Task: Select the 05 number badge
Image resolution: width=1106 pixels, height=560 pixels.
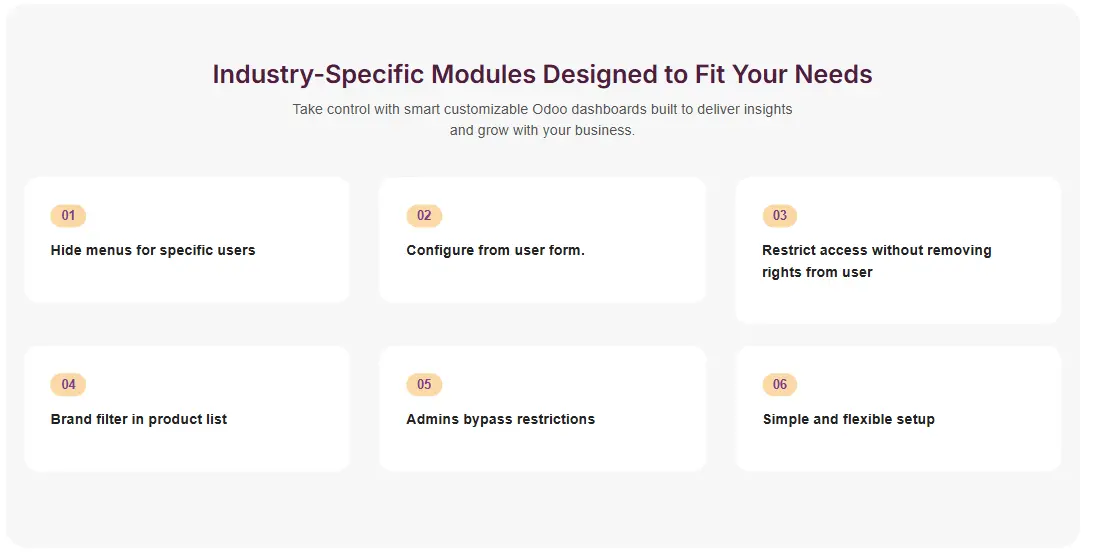Action: 424,385
